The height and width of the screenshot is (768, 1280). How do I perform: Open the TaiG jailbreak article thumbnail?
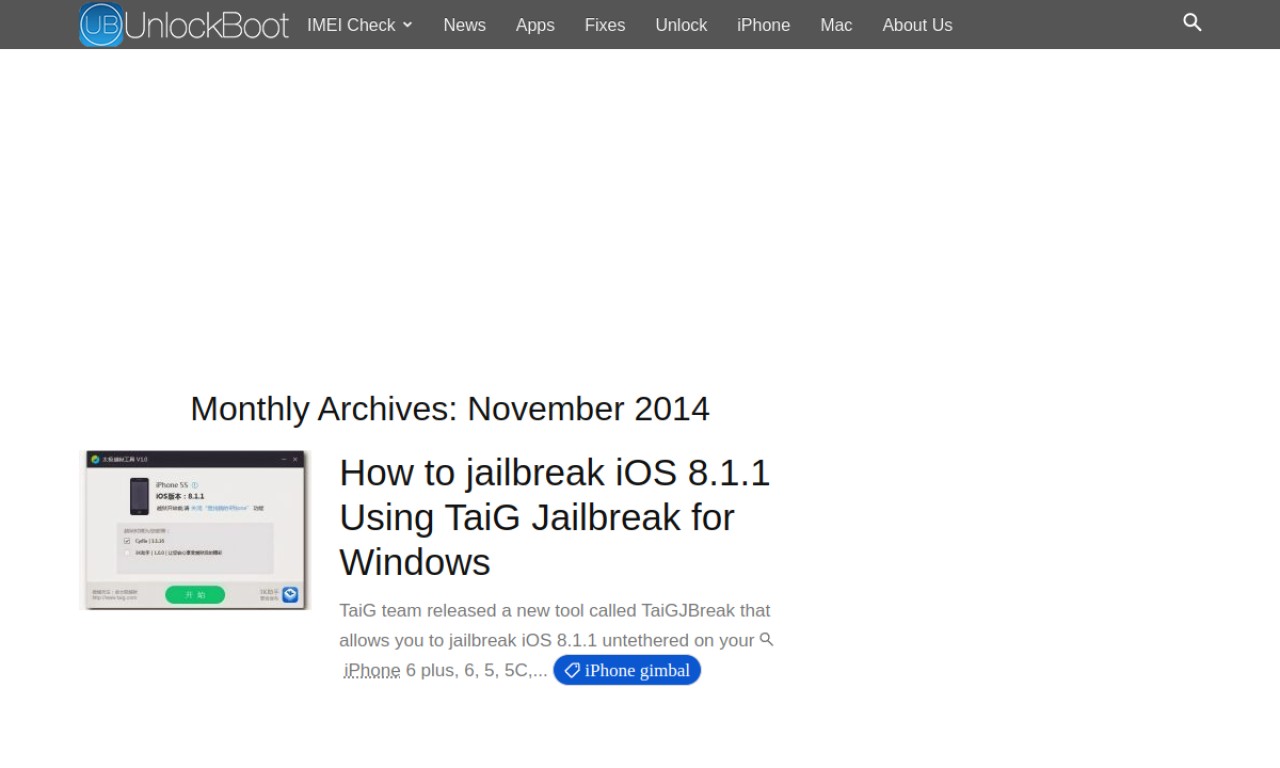click(195, 530)
